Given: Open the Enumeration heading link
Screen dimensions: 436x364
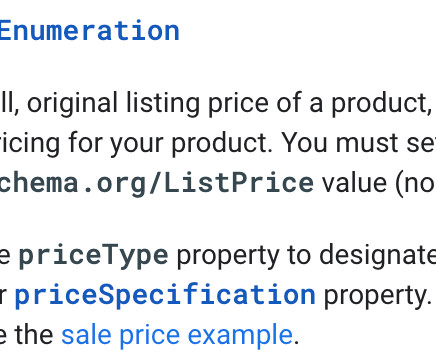Looking at the screenshot, I should [90, 31].
